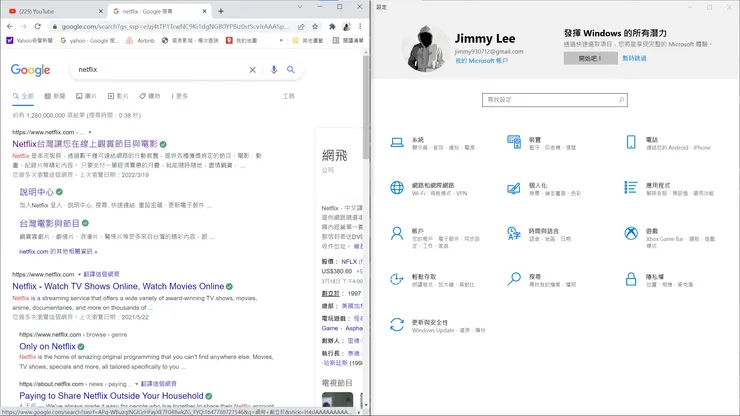Click the Chrome address bar URL
This screenshot has height=416, width=740.
175,26
